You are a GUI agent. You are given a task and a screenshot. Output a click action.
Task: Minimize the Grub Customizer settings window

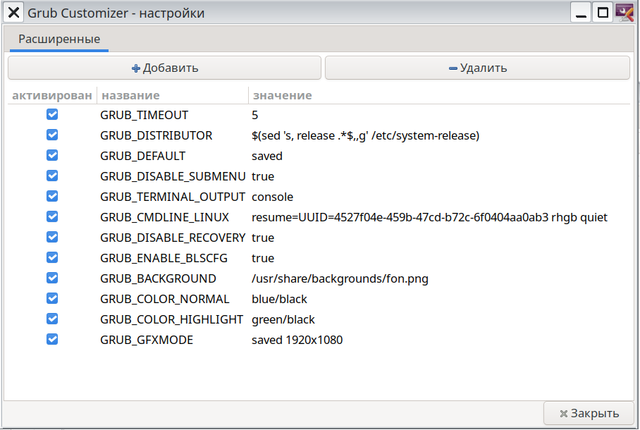(581, 13)
